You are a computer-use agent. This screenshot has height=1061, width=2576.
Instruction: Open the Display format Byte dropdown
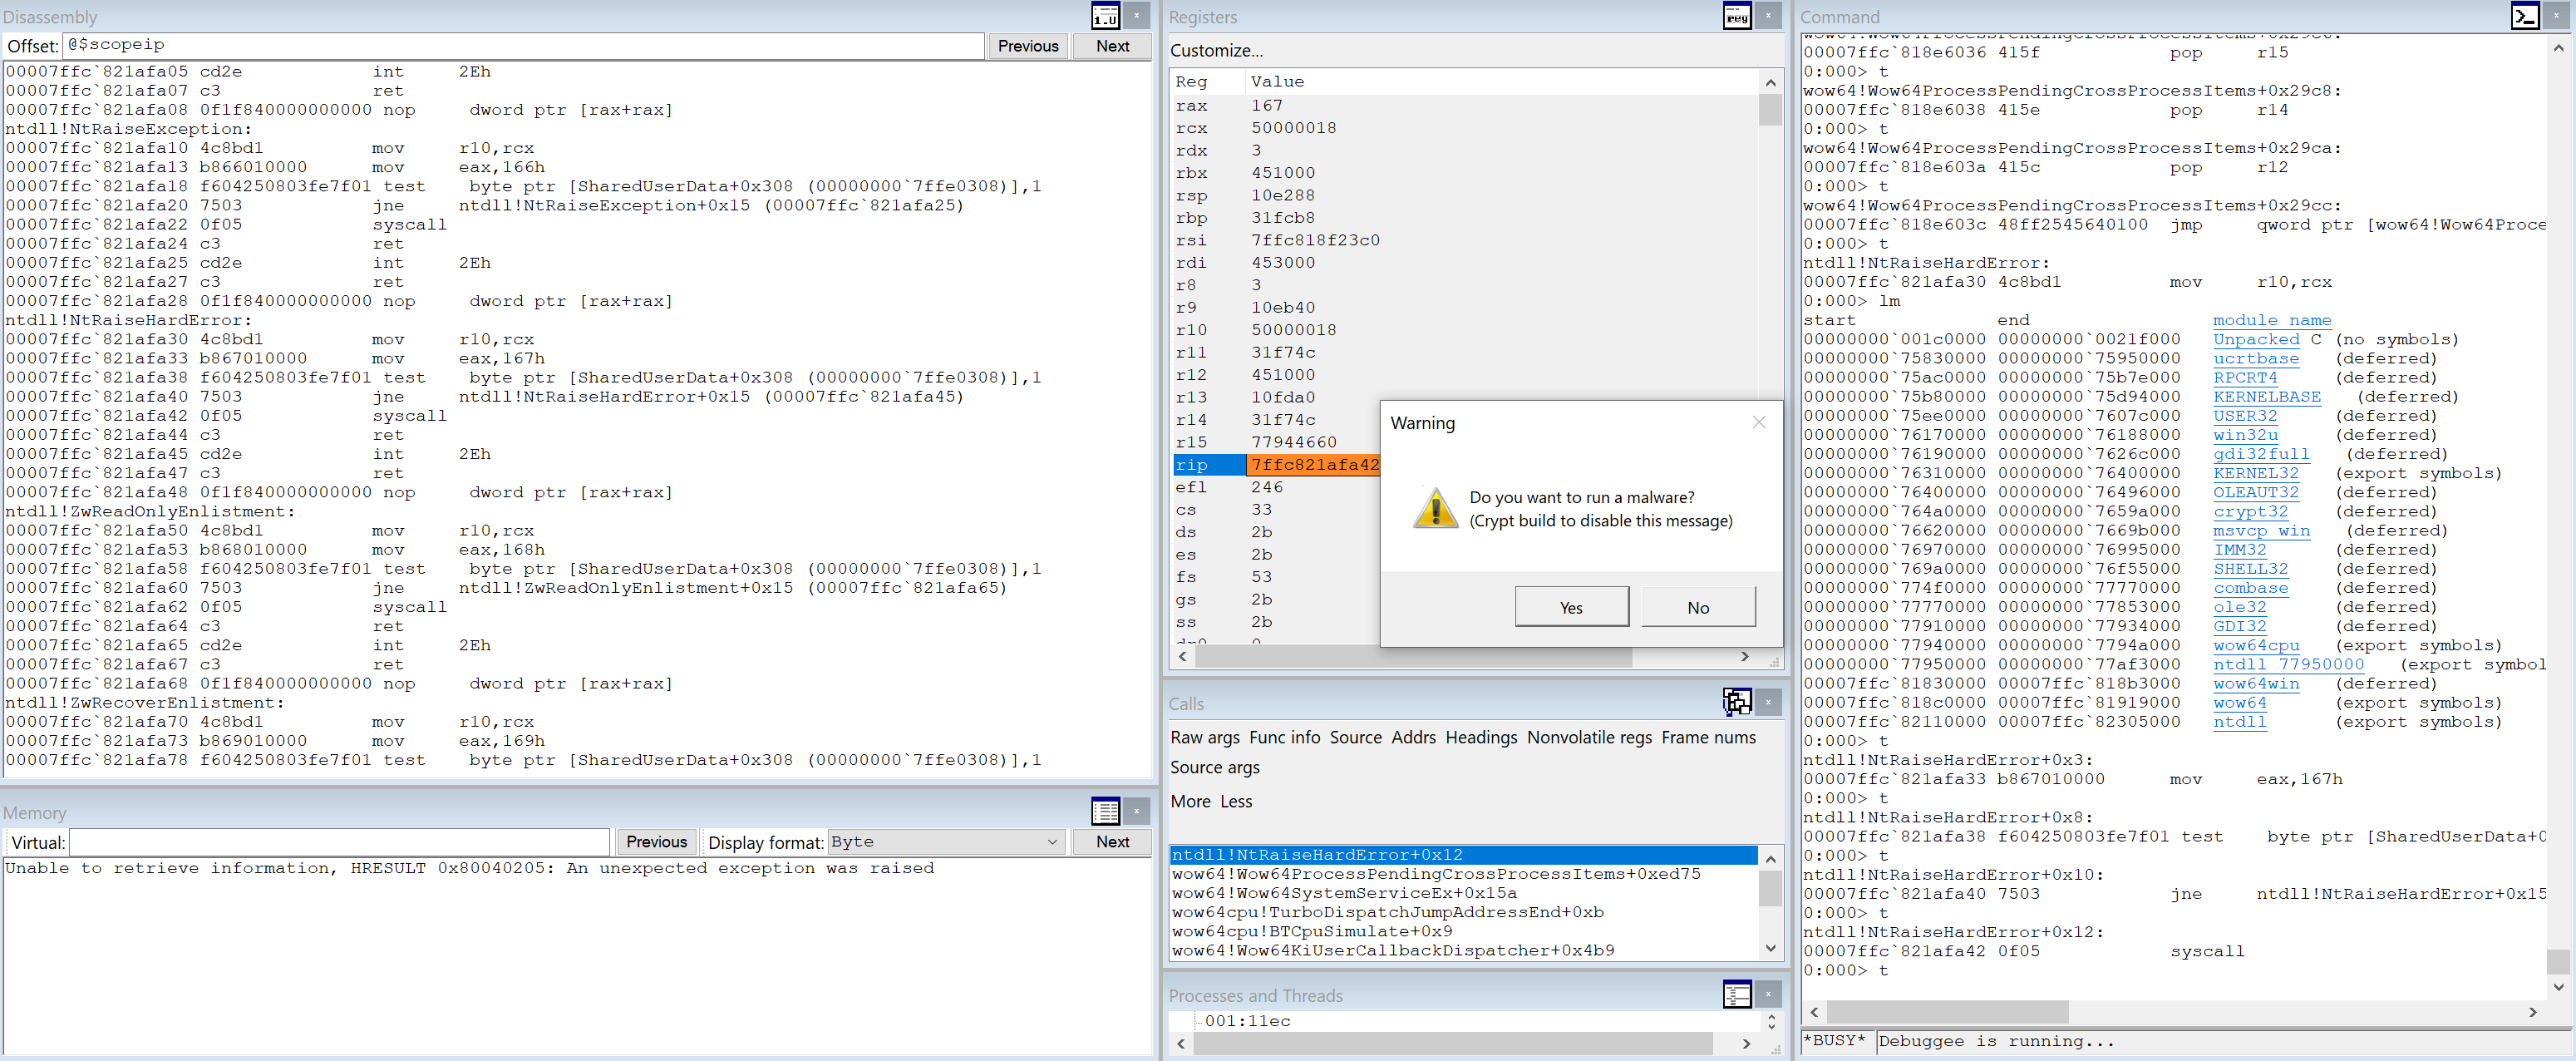pyautogui.click(x=945, y=842)
